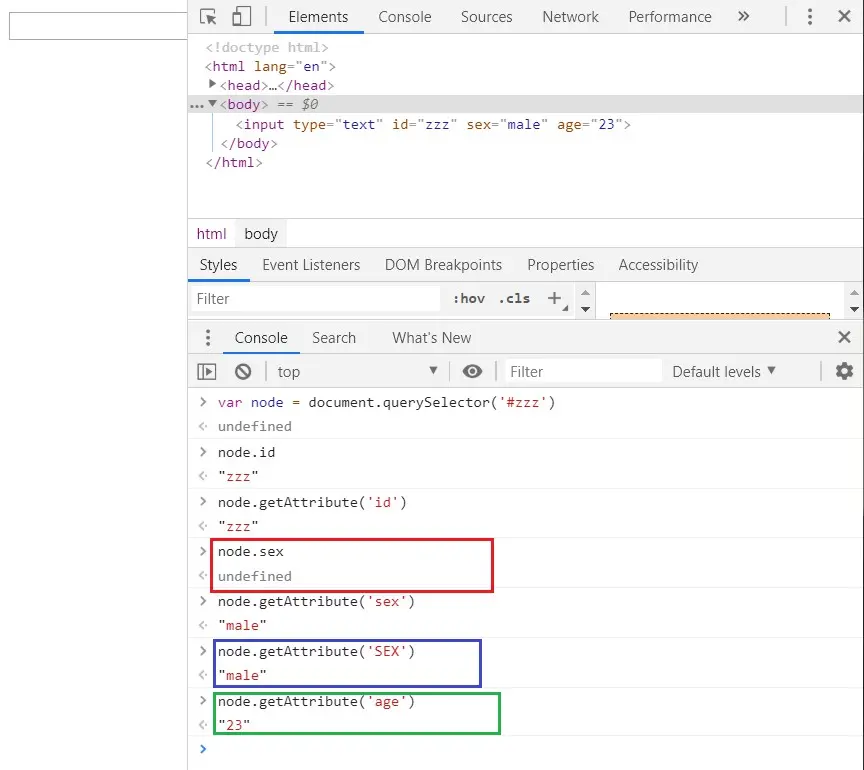Screen dimensions: 864x770
Task: Select the Event Listeners tab
Action: pos(311,265)
